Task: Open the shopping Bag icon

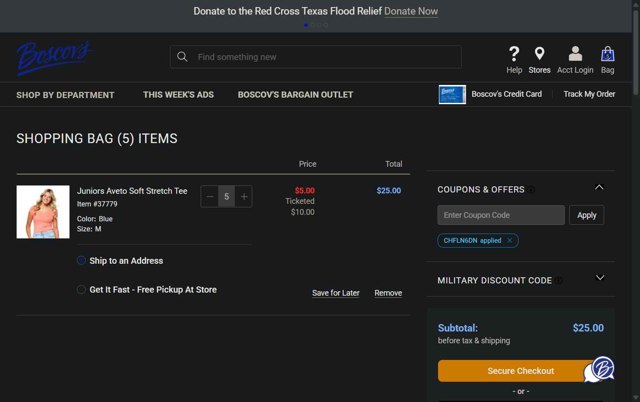Action: coord(607,53)
